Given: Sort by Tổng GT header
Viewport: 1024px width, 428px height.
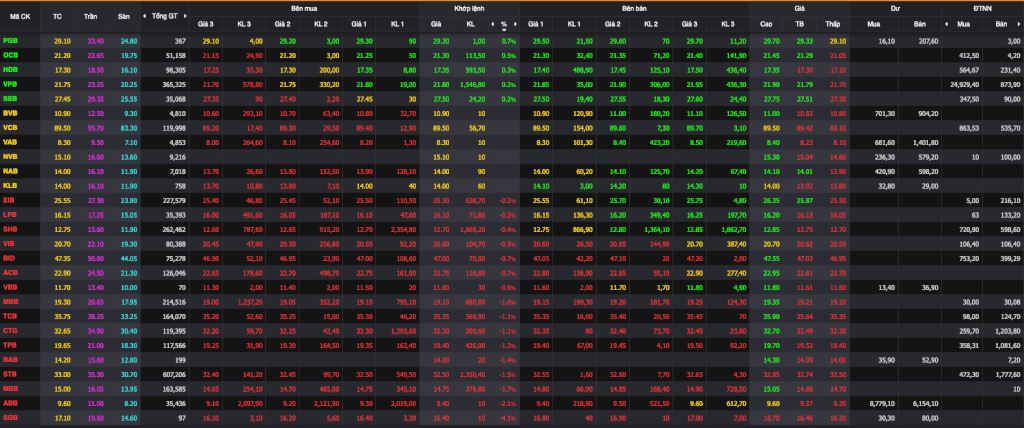Looking at the screenshot, I should [x=164, y=16].
